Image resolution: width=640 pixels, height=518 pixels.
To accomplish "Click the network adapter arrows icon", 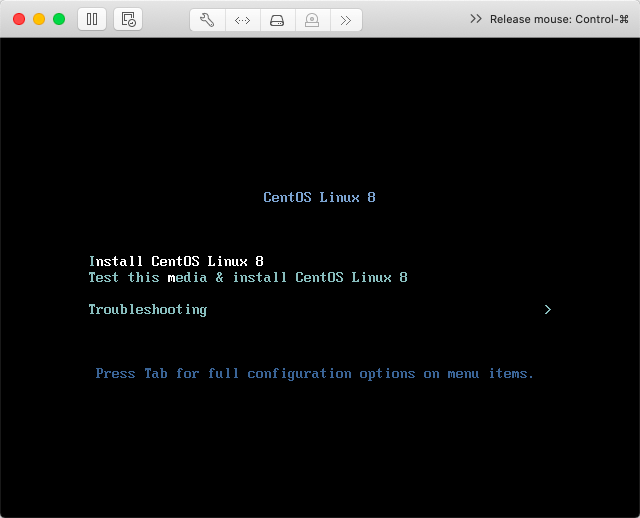I will click(x=242, y=20).
